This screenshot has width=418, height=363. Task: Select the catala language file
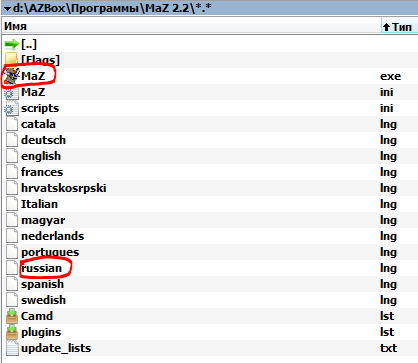38,124
